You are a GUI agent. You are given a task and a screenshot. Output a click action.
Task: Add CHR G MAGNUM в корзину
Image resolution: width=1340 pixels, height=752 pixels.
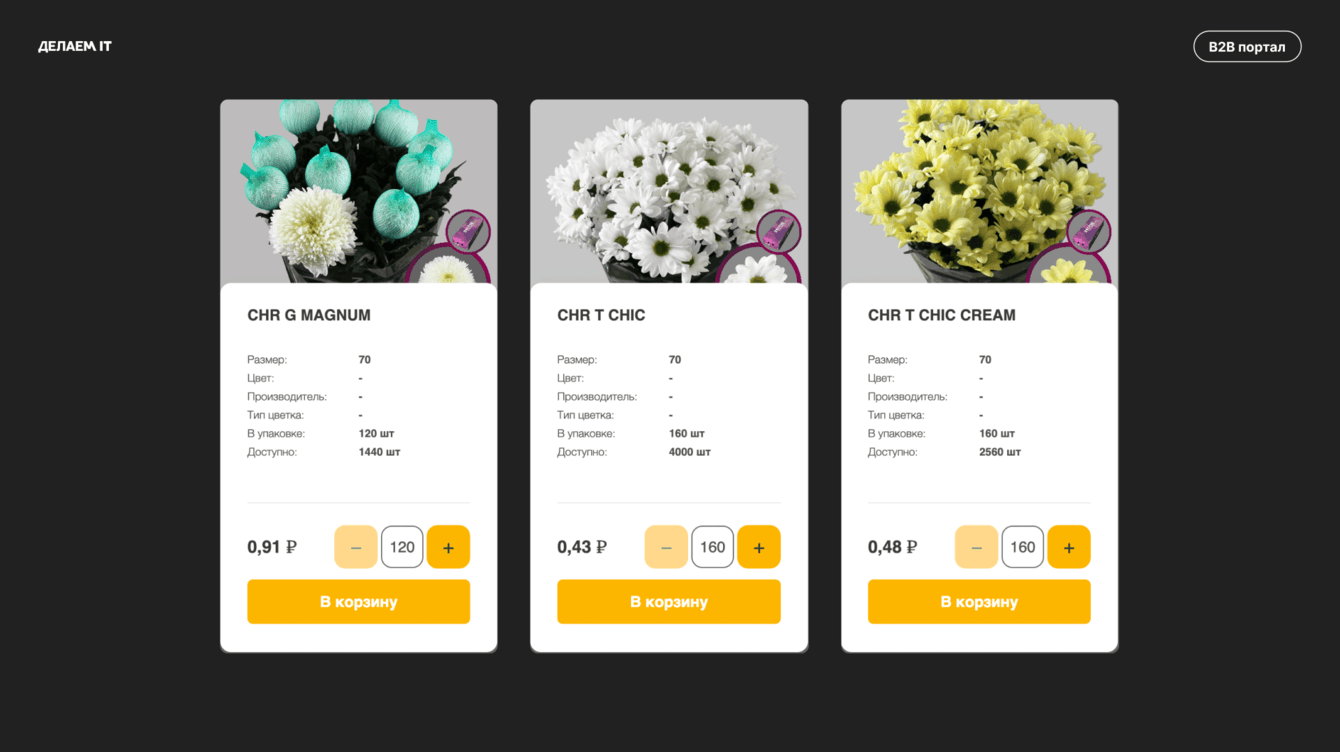[359, 602]
